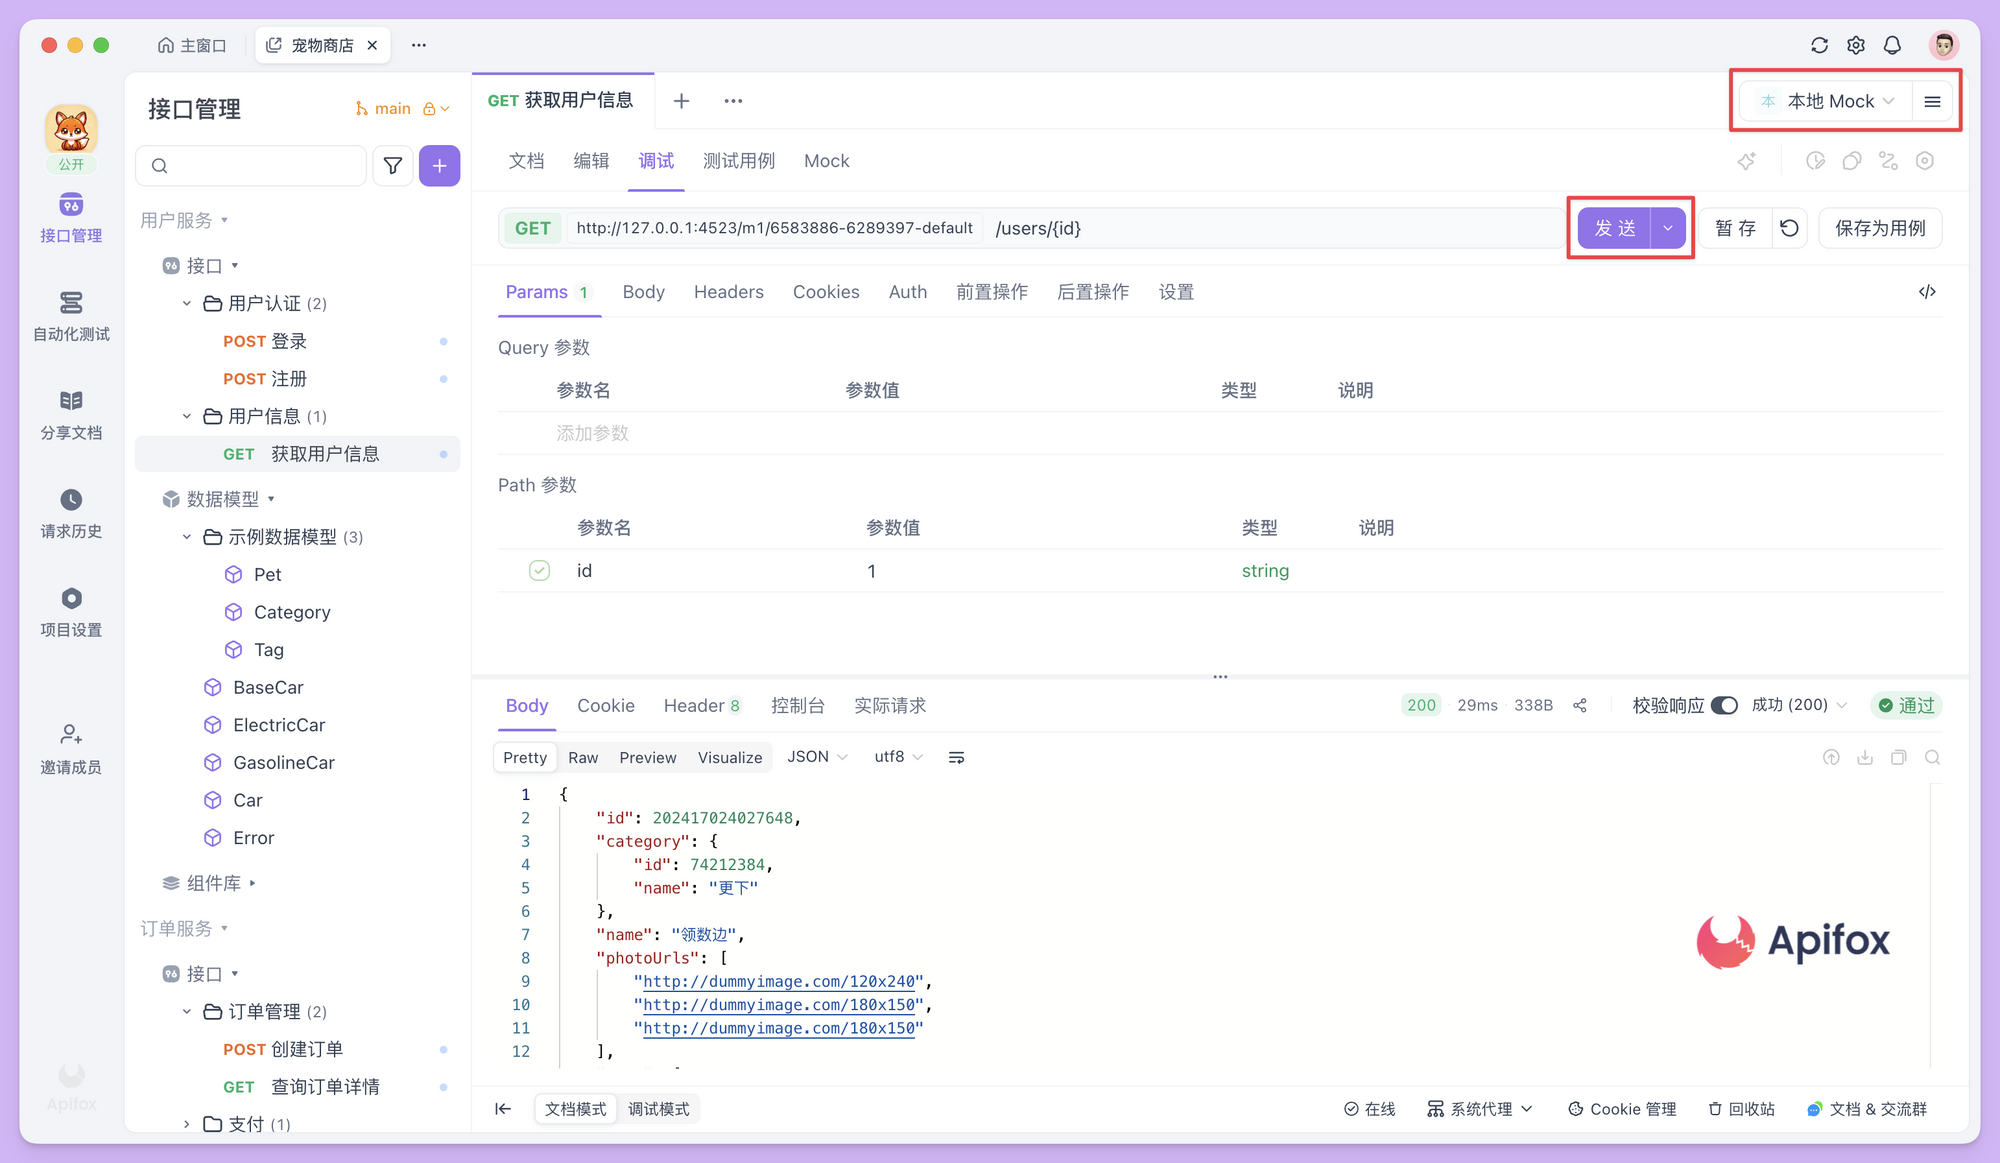Image resolution: width=2000 pixels, height=1163 pixels.
Task: Click the purple plus add button
Action: pos(439,166)
